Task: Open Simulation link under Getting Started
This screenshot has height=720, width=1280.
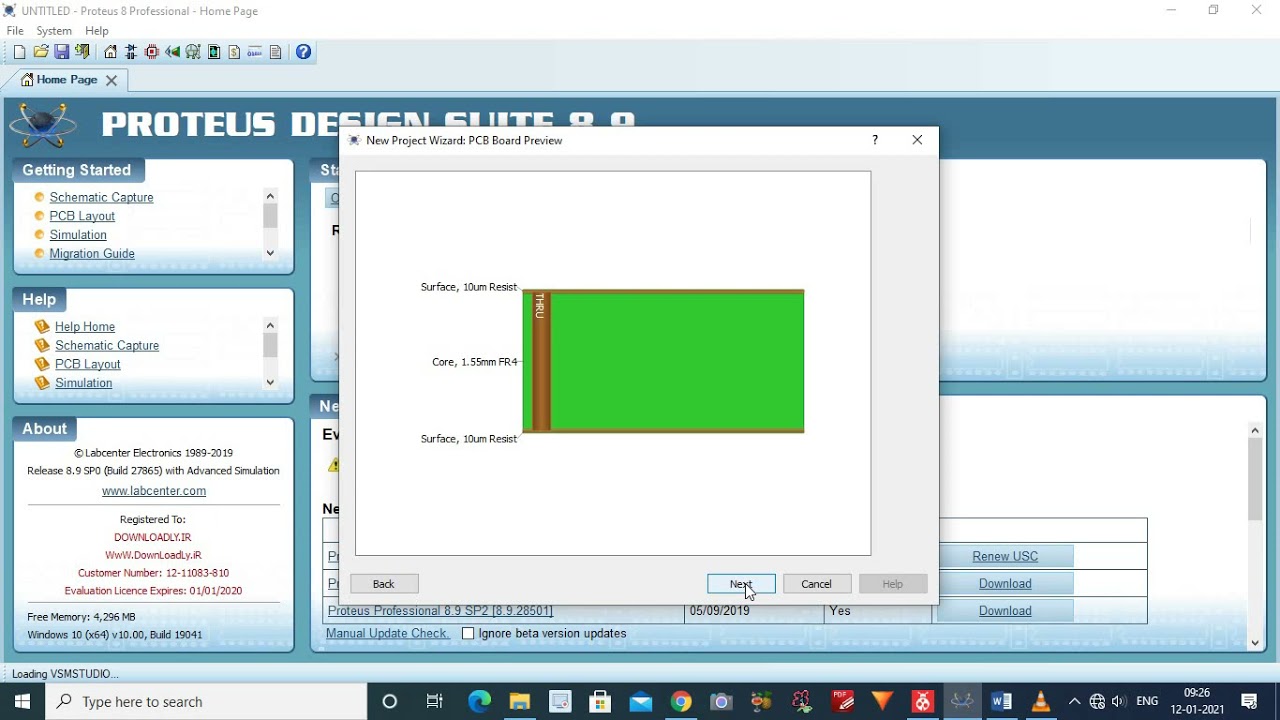Action: pyautogui.click(x=78, y=235)
